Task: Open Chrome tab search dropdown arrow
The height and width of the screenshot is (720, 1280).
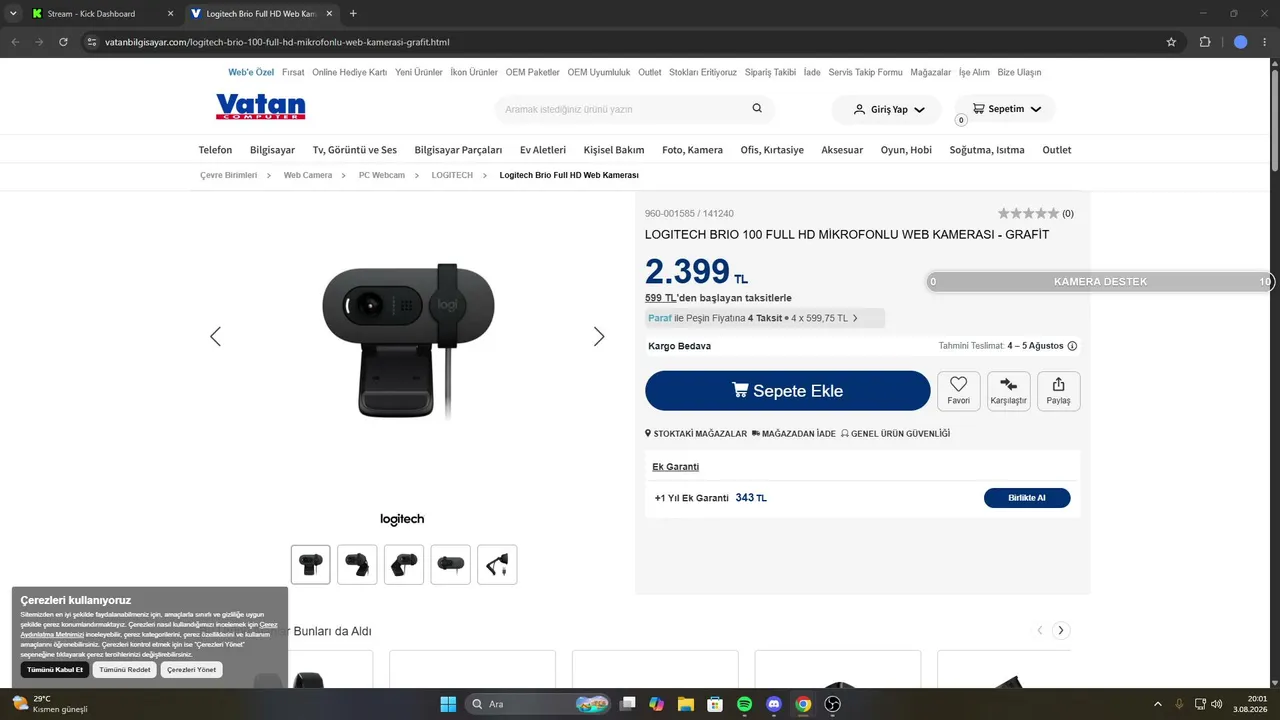Action: (13, 14)
